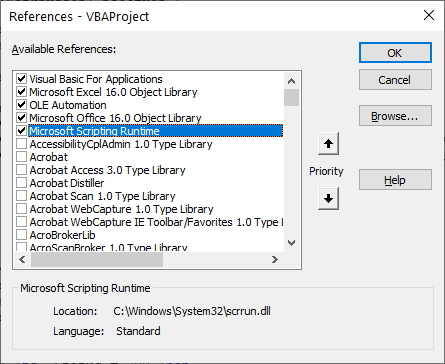Select the OLE Automation row text

(x=68, y=105)
